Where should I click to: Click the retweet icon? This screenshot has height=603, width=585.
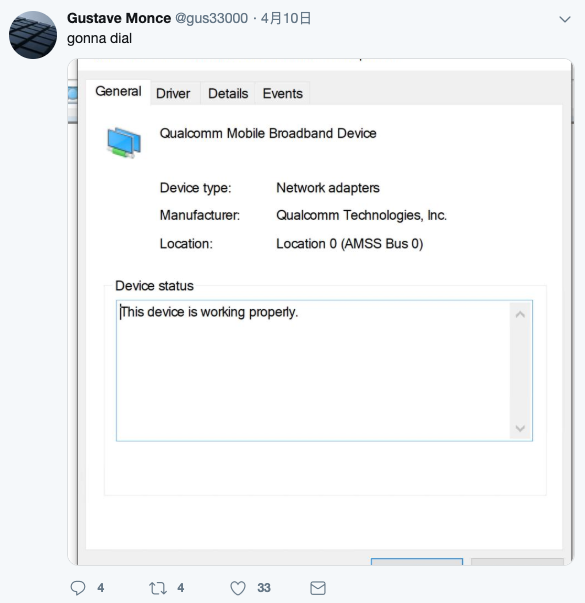click(158, 588)
